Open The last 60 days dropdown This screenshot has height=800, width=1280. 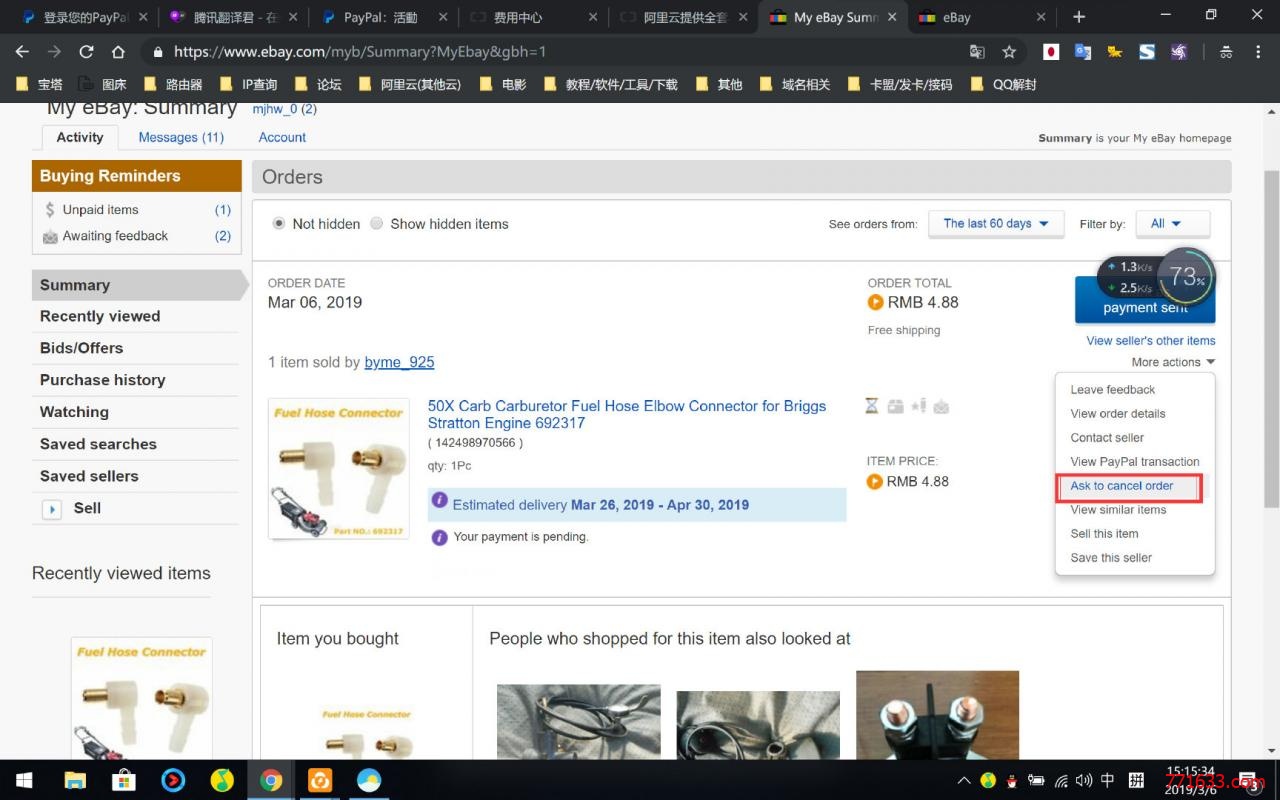click(x=995, y=224)
